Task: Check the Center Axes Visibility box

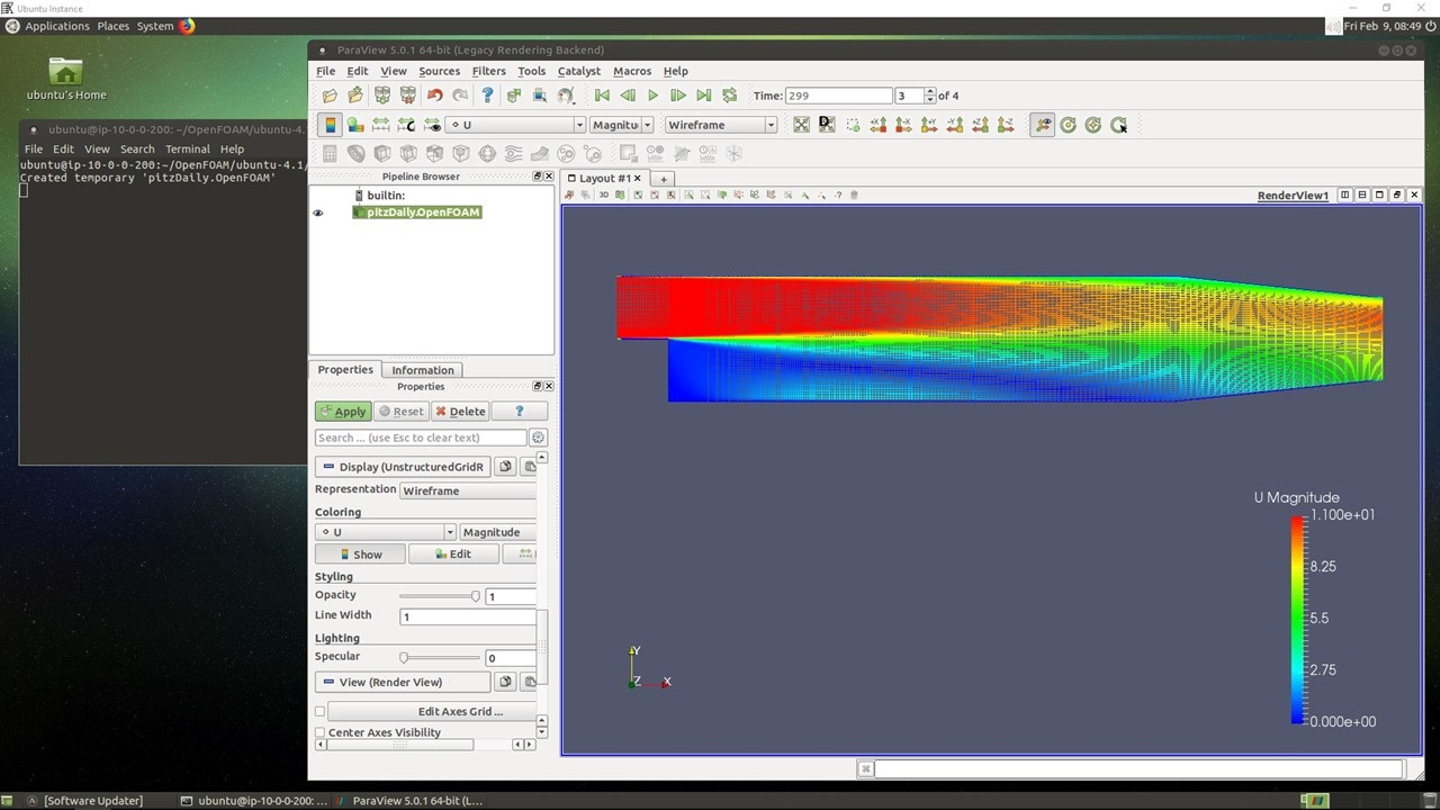Action: point(320,733)
